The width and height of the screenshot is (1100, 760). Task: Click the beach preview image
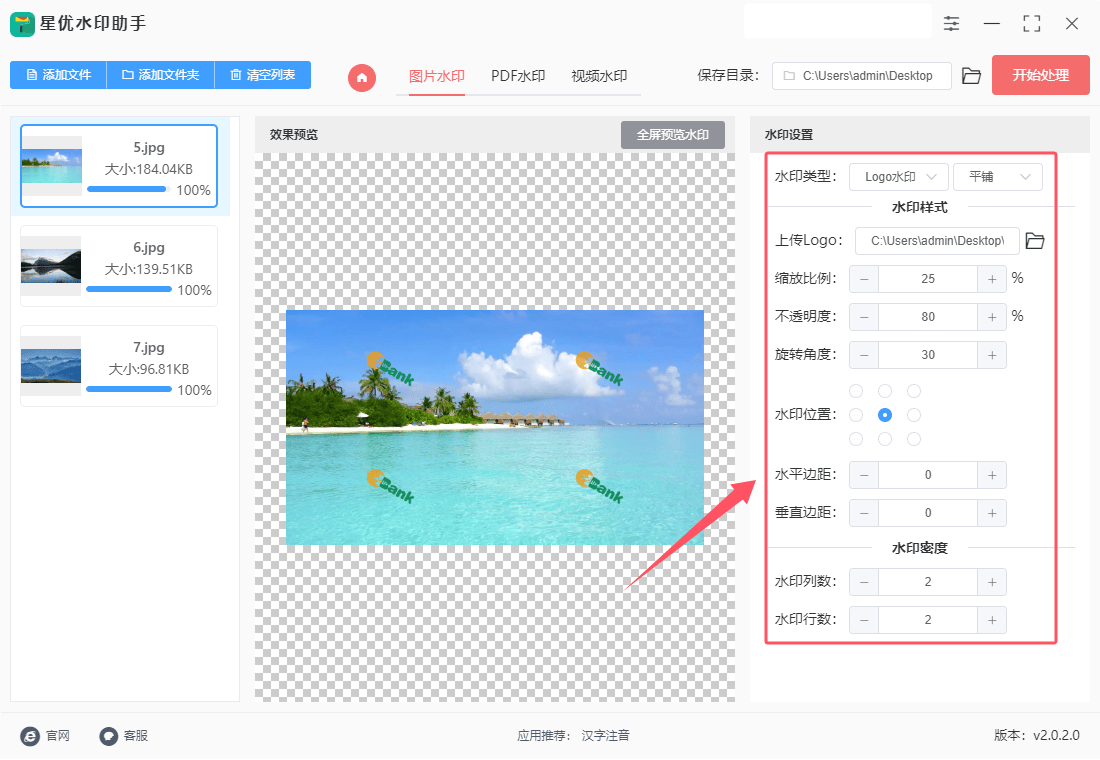tap(495, 427)
